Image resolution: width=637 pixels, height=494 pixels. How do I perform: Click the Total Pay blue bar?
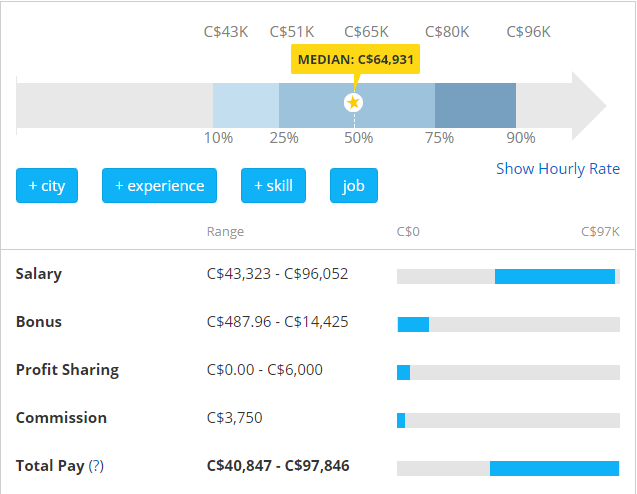[x=554, y=468]
